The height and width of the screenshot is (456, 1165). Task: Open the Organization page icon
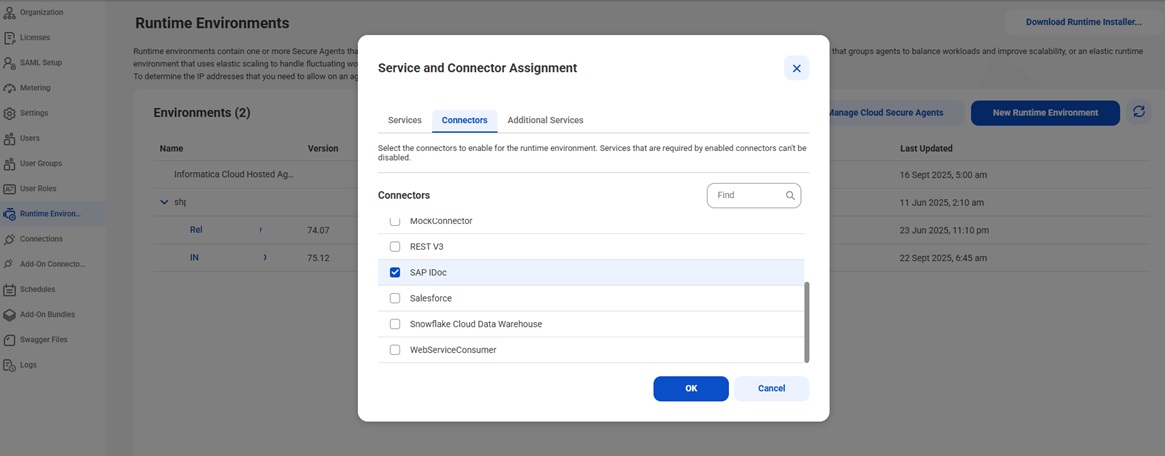click(10, 13)
